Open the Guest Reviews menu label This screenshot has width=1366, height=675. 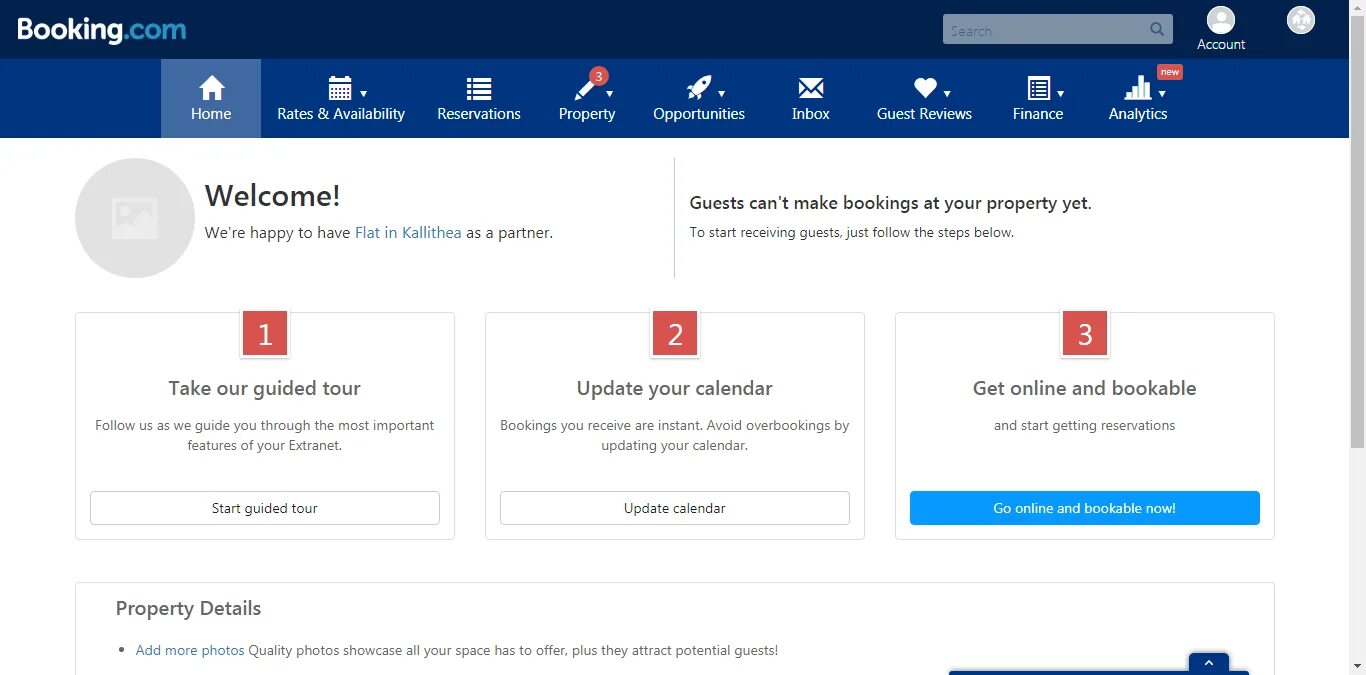tap(924, 114)
